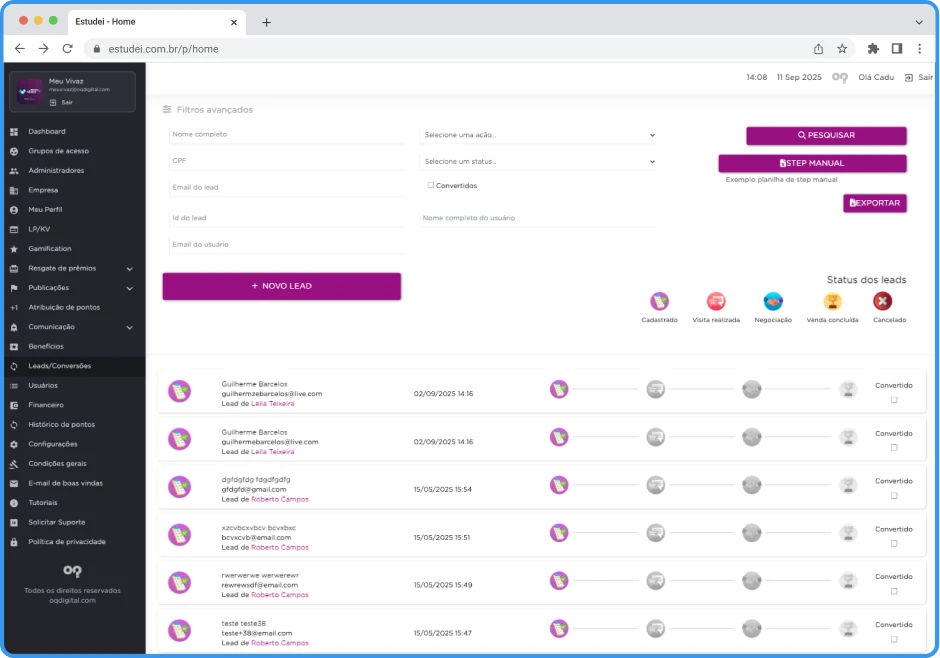The height and width of the screenshot is (658, 940).
Task: Click the PESQUISAR search button
Action: [x=826, y=135]
